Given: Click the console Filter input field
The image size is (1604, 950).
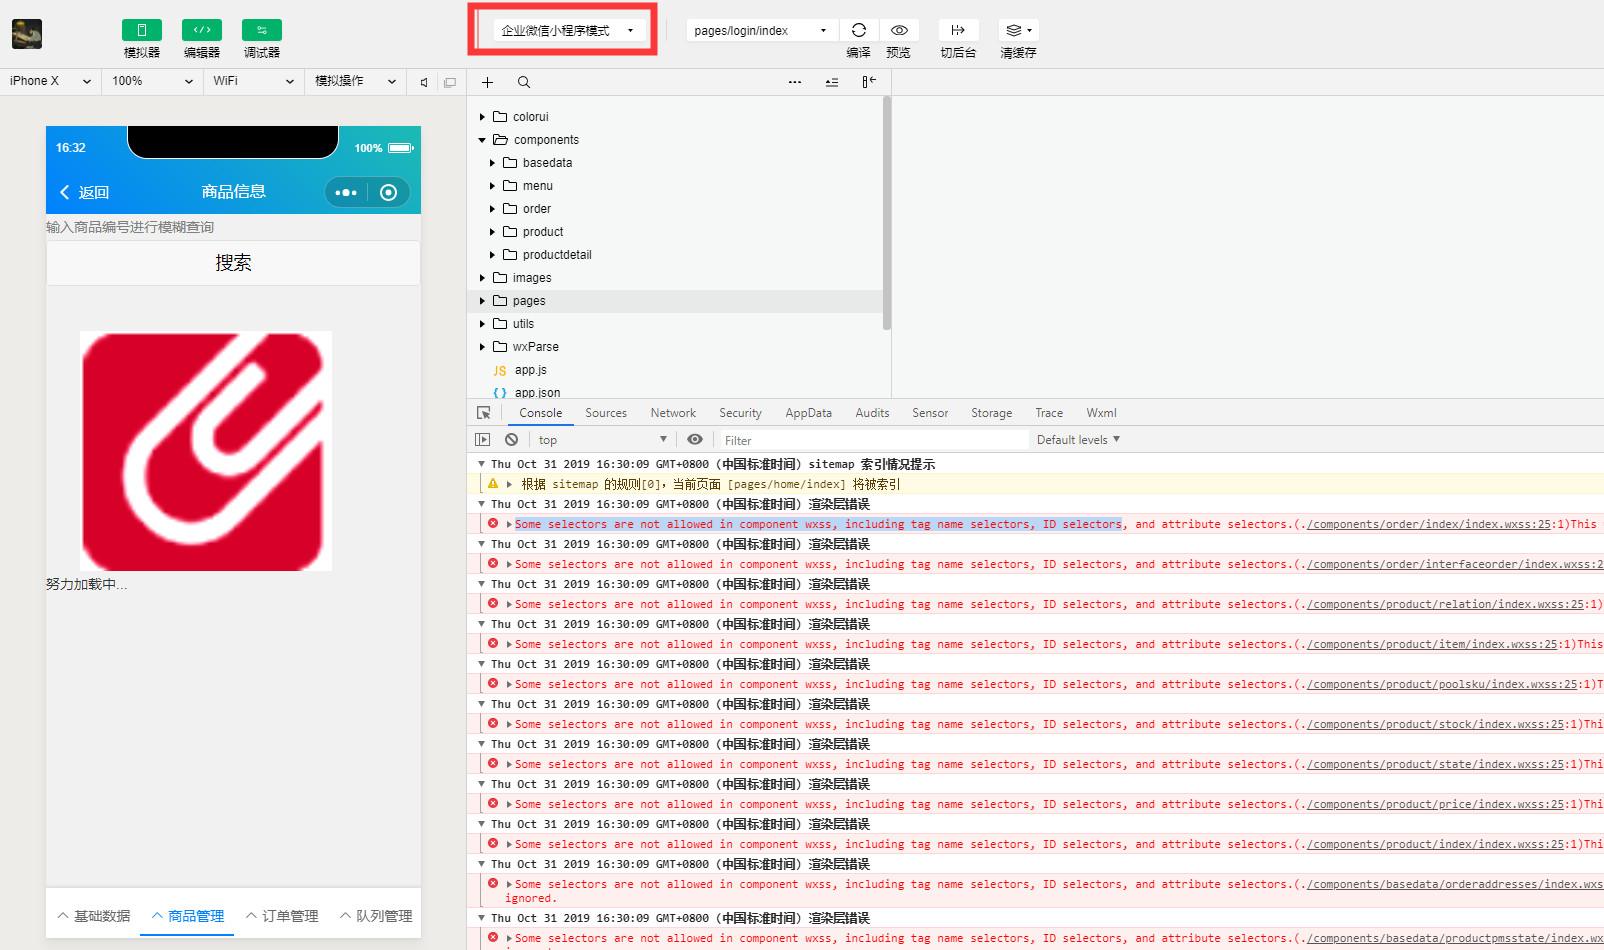Looking at the screenshot, I should [x=874, y=440].
